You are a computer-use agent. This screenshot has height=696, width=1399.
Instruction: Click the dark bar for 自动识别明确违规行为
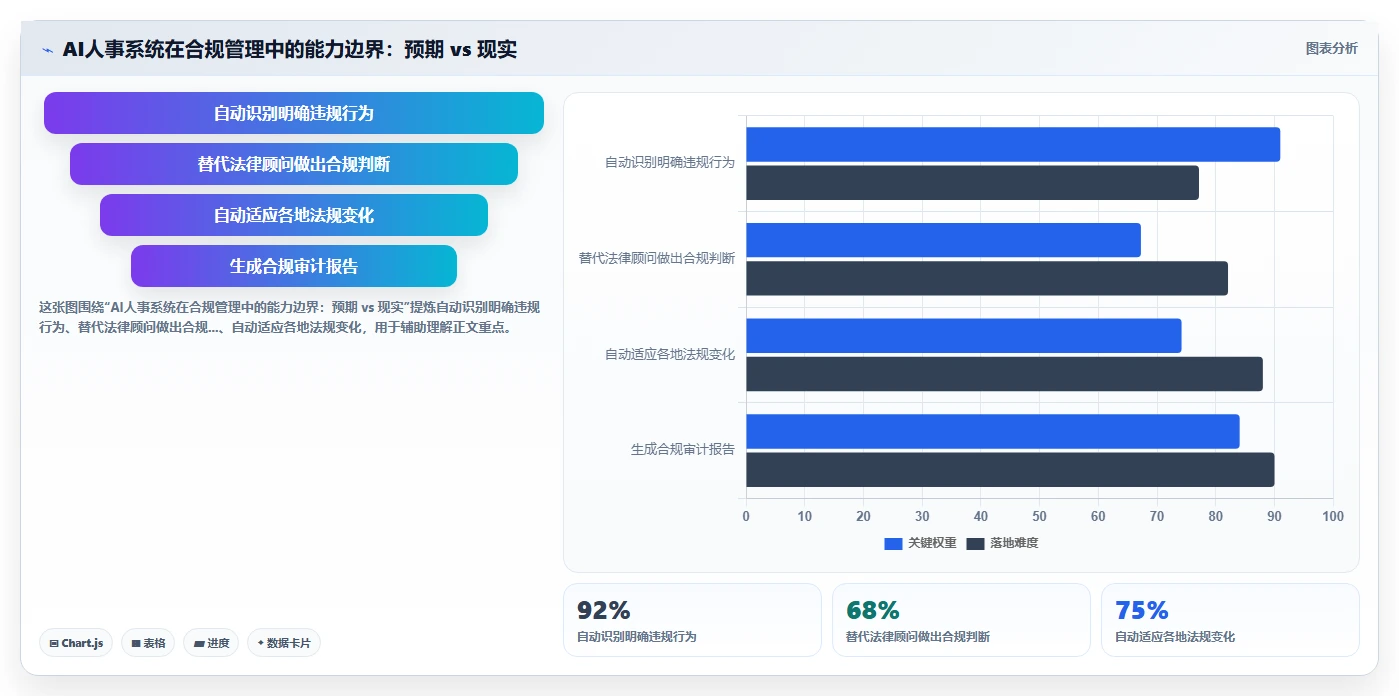(972, 182)
